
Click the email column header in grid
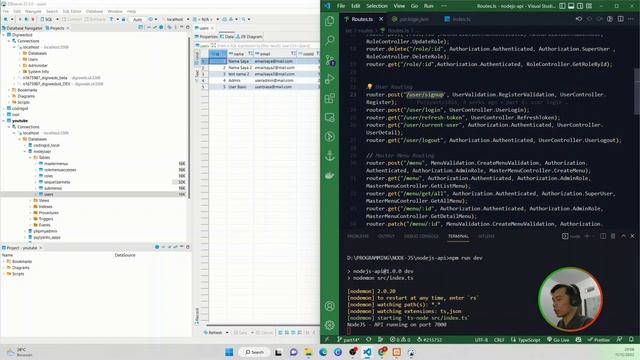274,54
